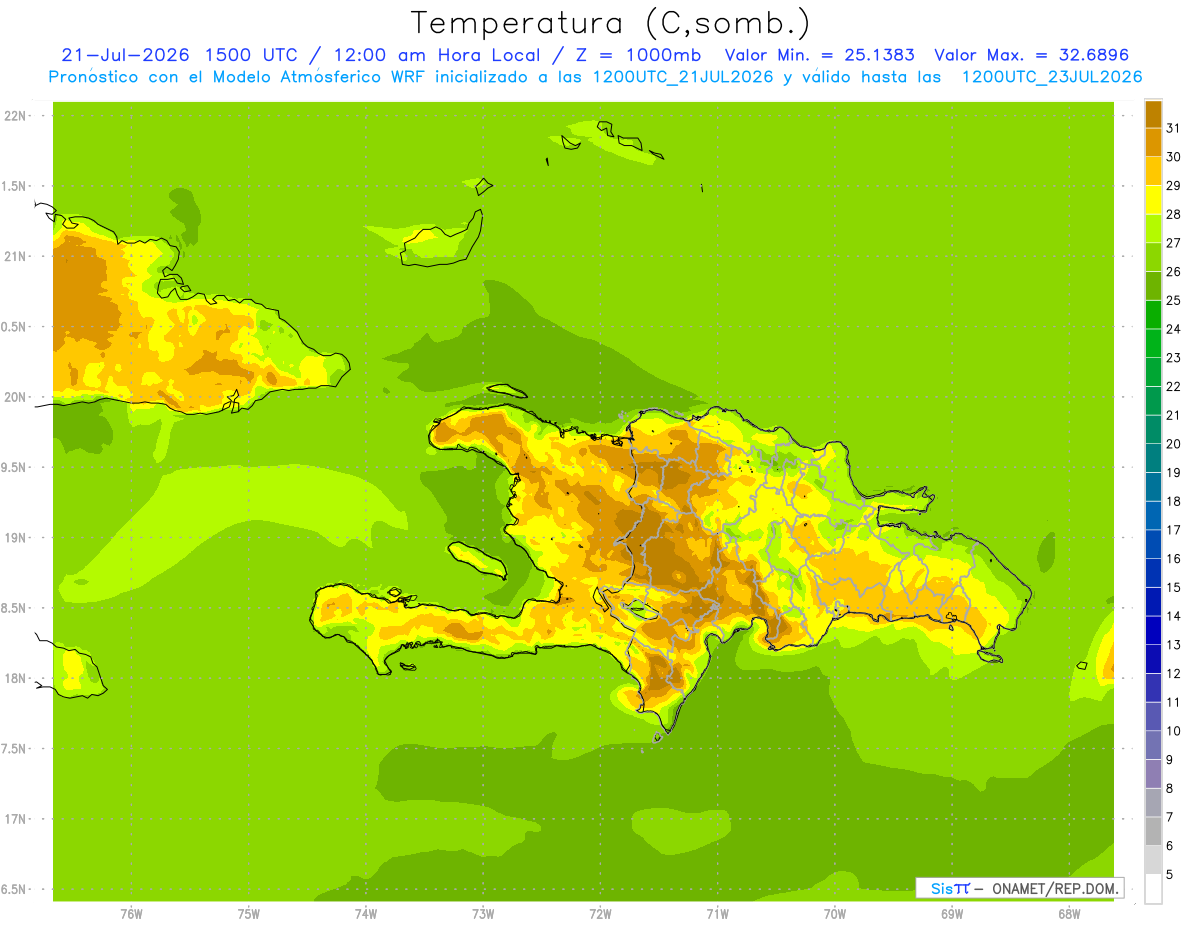Click the "22N" latitude axis label
This screenshot has width=1200, height=927.
click(15, 116)
